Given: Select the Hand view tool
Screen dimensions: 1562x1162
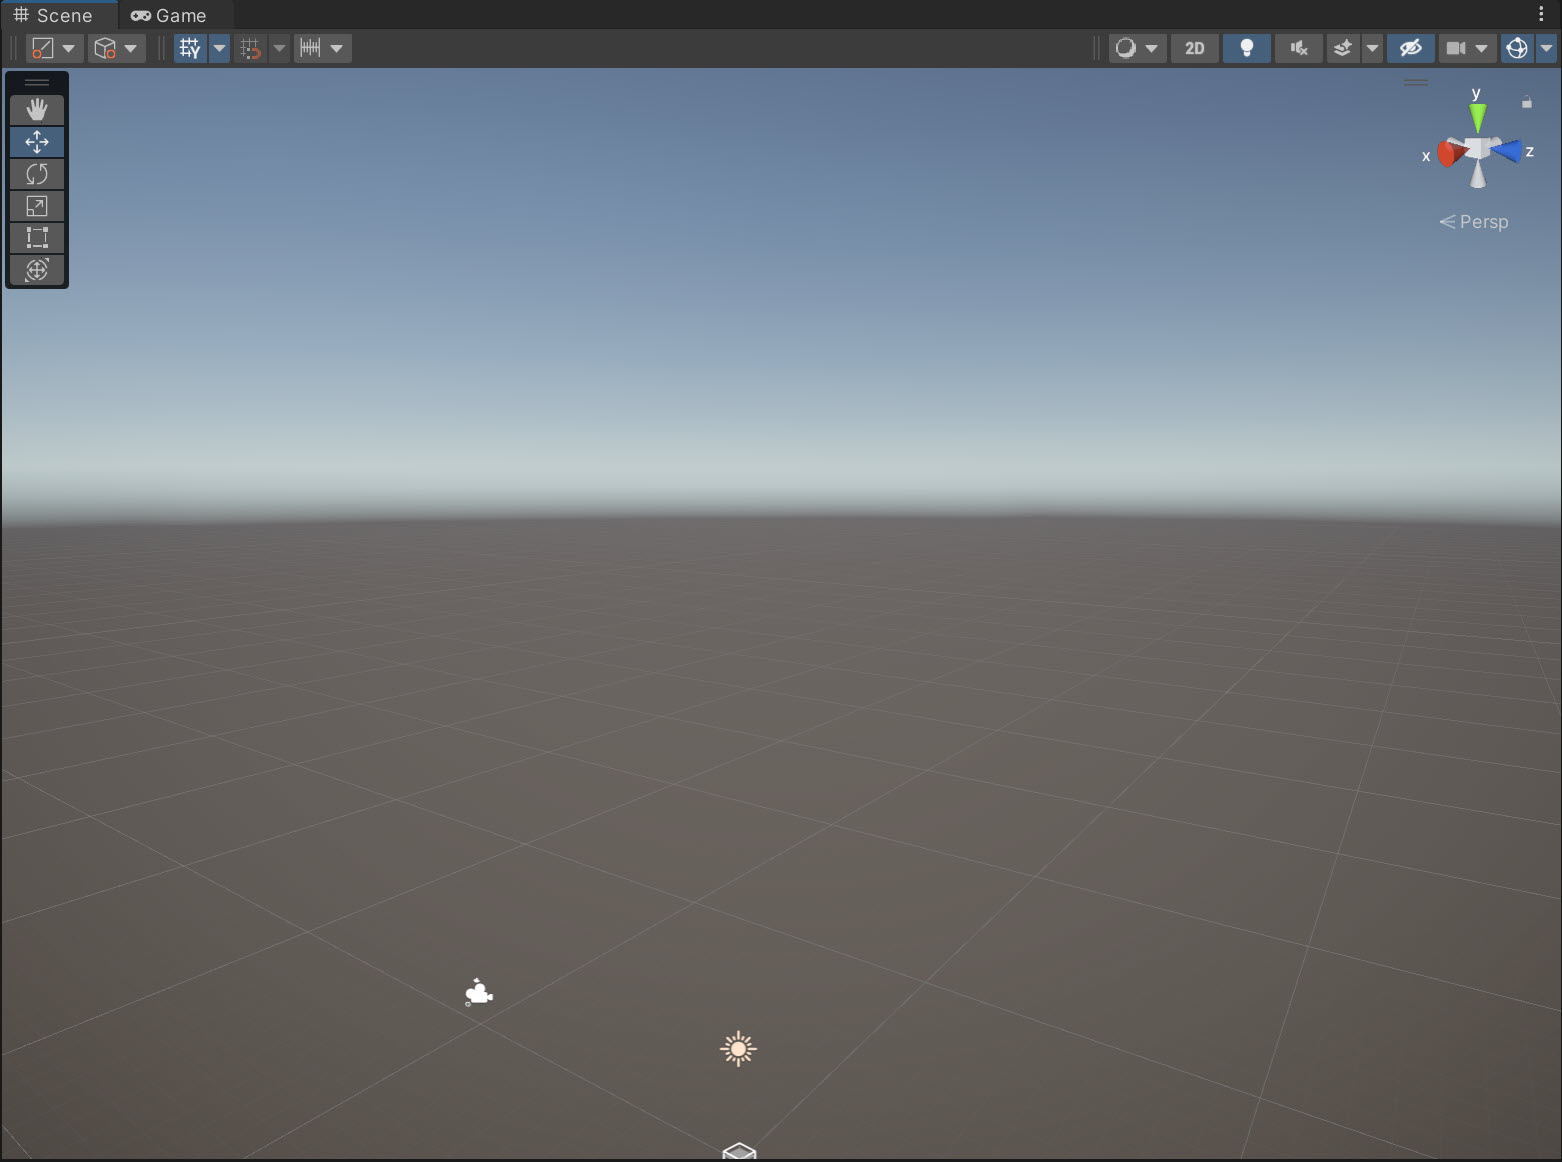Looking at the screenshot, I should [37, 110].
